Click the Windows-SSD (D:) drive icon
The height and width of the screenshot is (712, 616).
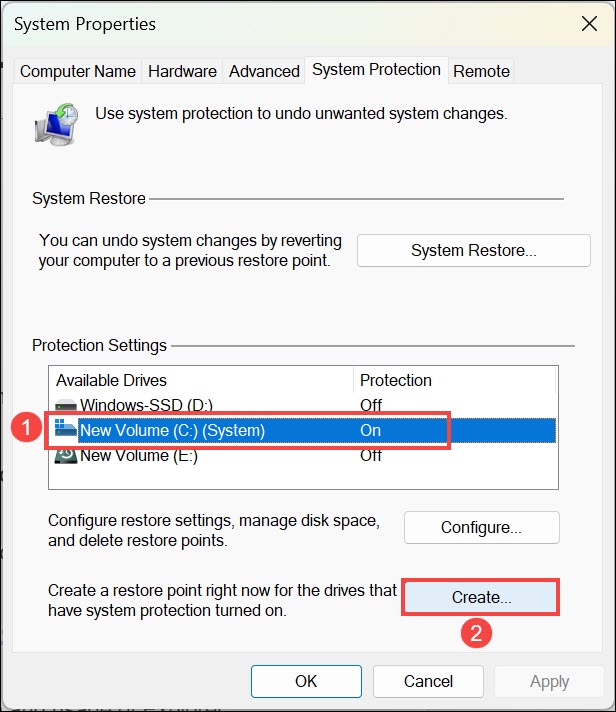click(x=66, y=405)
